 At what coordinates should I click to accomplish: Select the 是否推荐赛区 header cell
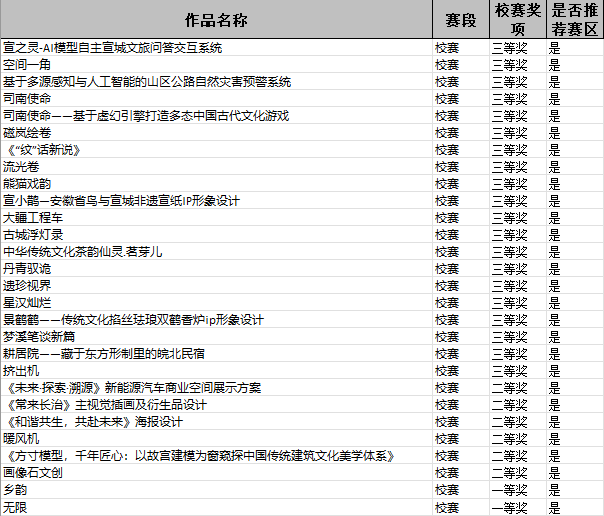tap(575, 20)
